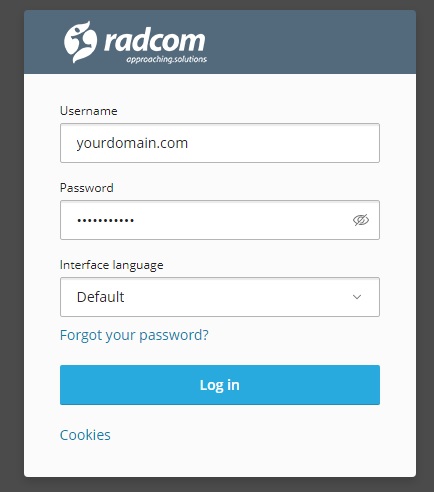Click empty card area below Cookies
This screenshot has height=492, width=434.
point(220,462)
